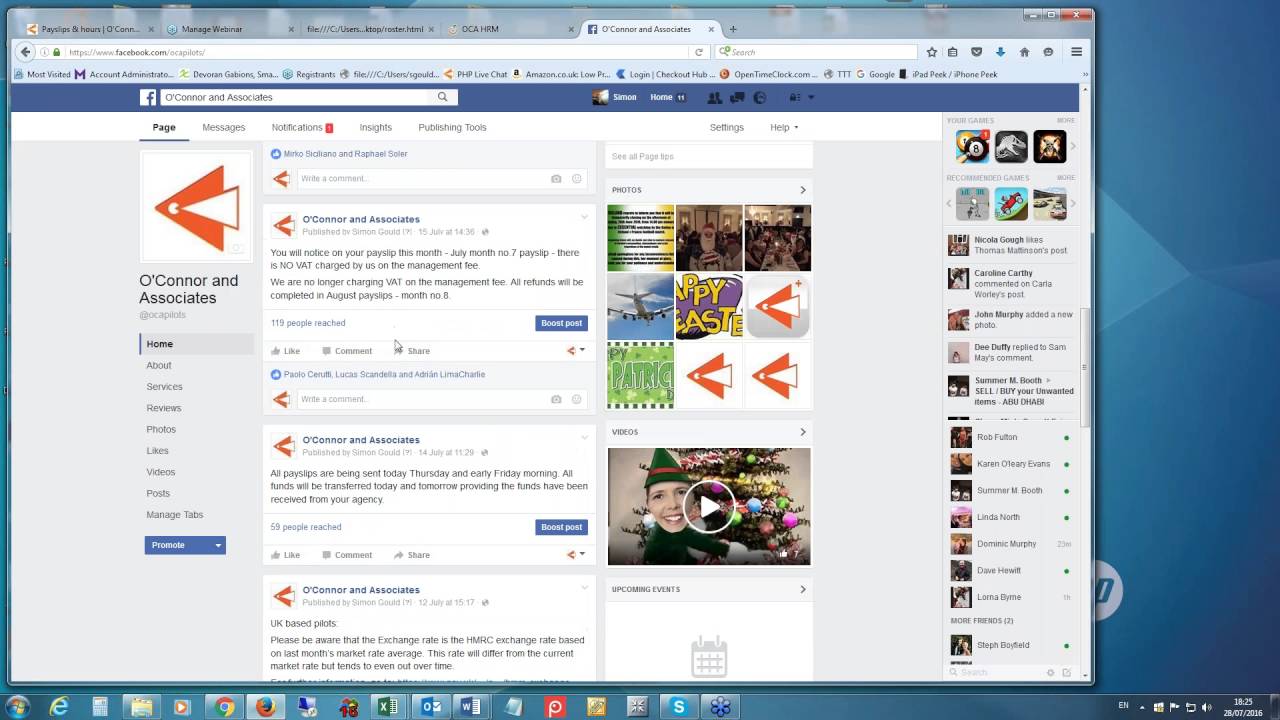Viewport: 1280px width, 720px height.
Task: Expand the Promote button dropdown arrow
Action: coord(217,545)
